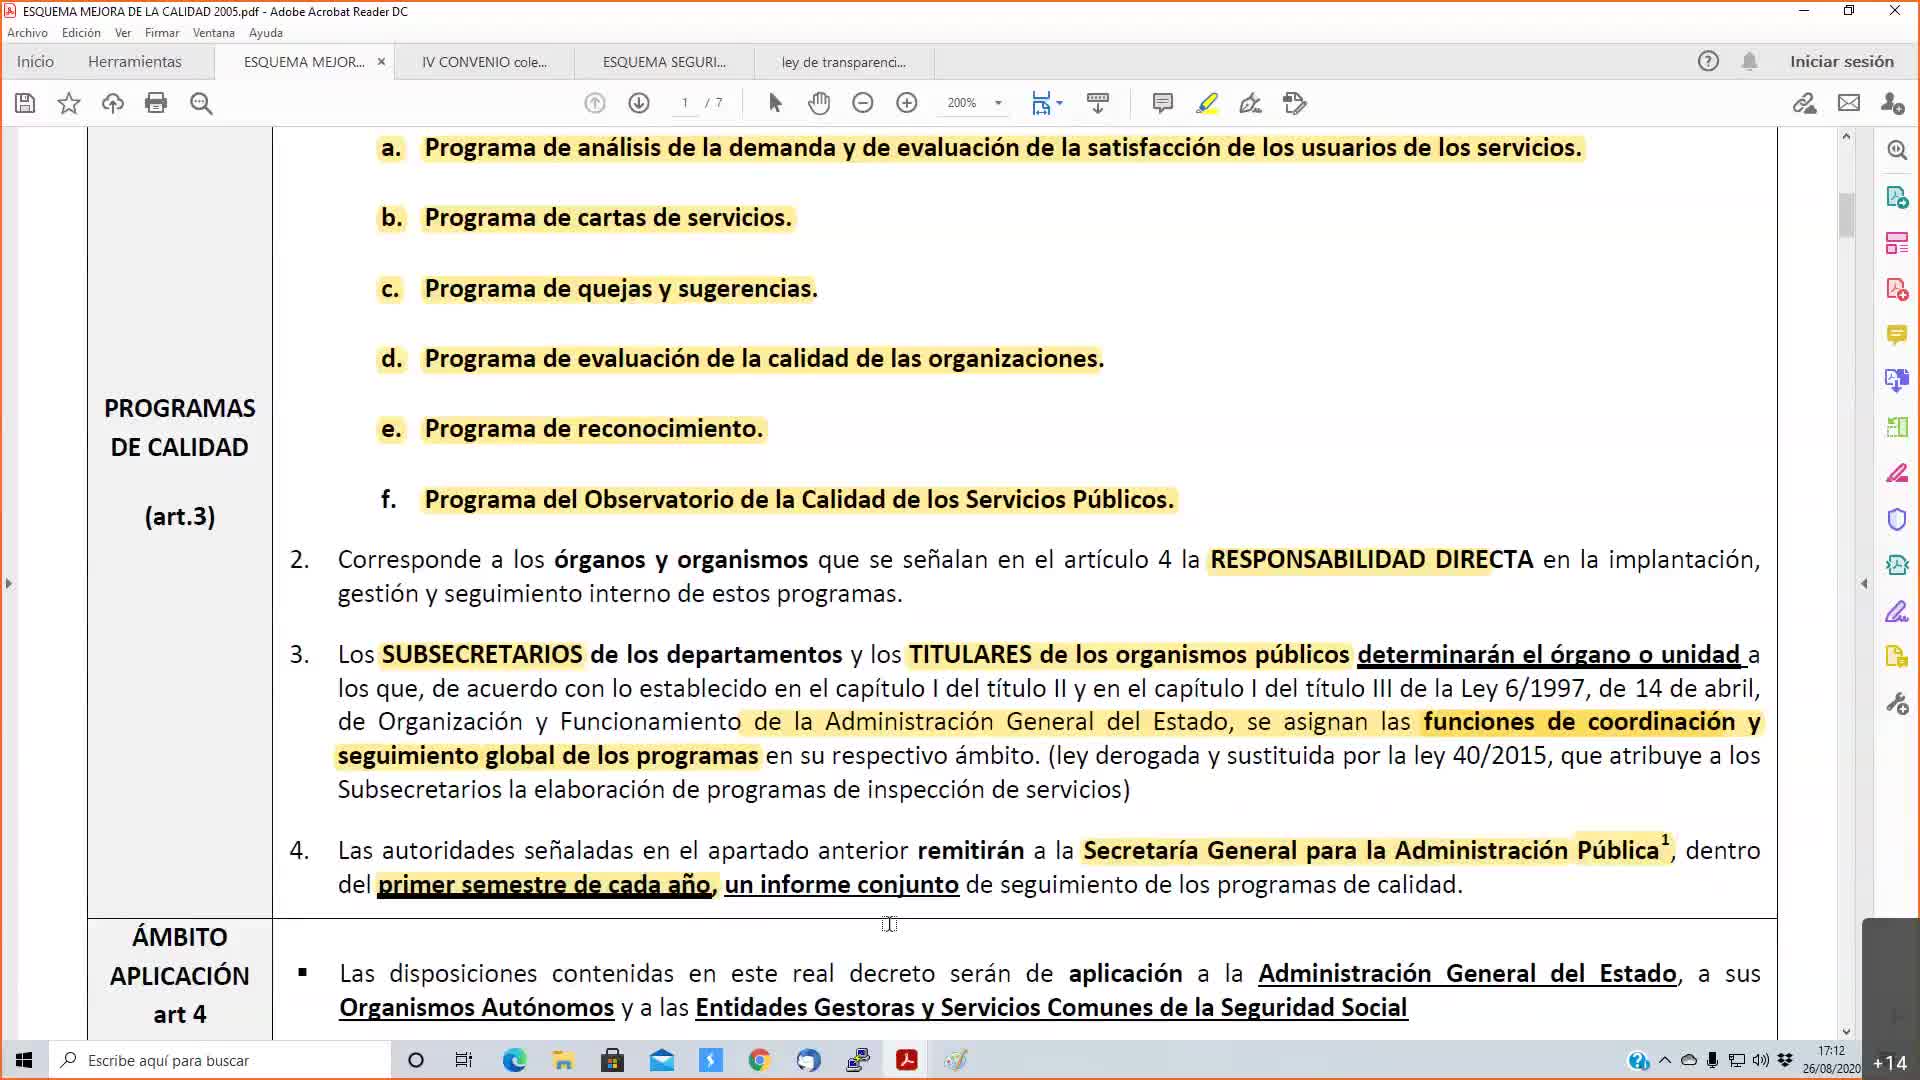
Task: Print the document
Action: [156, 103]
